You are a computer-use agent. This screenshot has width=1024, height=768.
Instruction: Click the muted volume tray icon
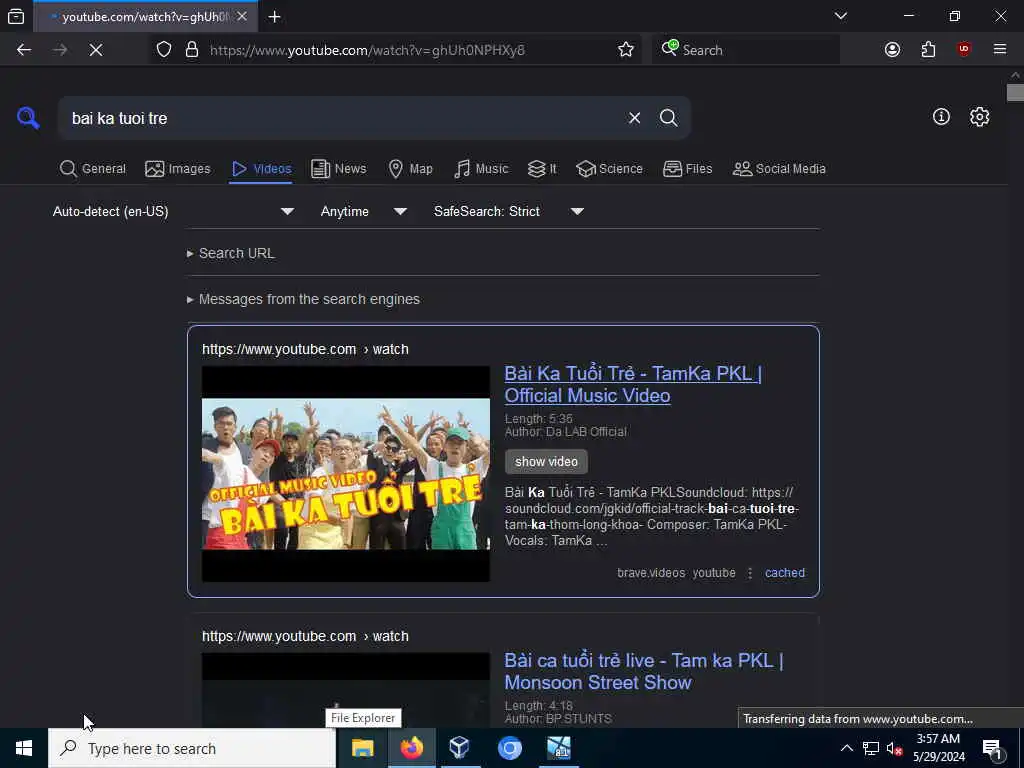(x=894, y=748)
